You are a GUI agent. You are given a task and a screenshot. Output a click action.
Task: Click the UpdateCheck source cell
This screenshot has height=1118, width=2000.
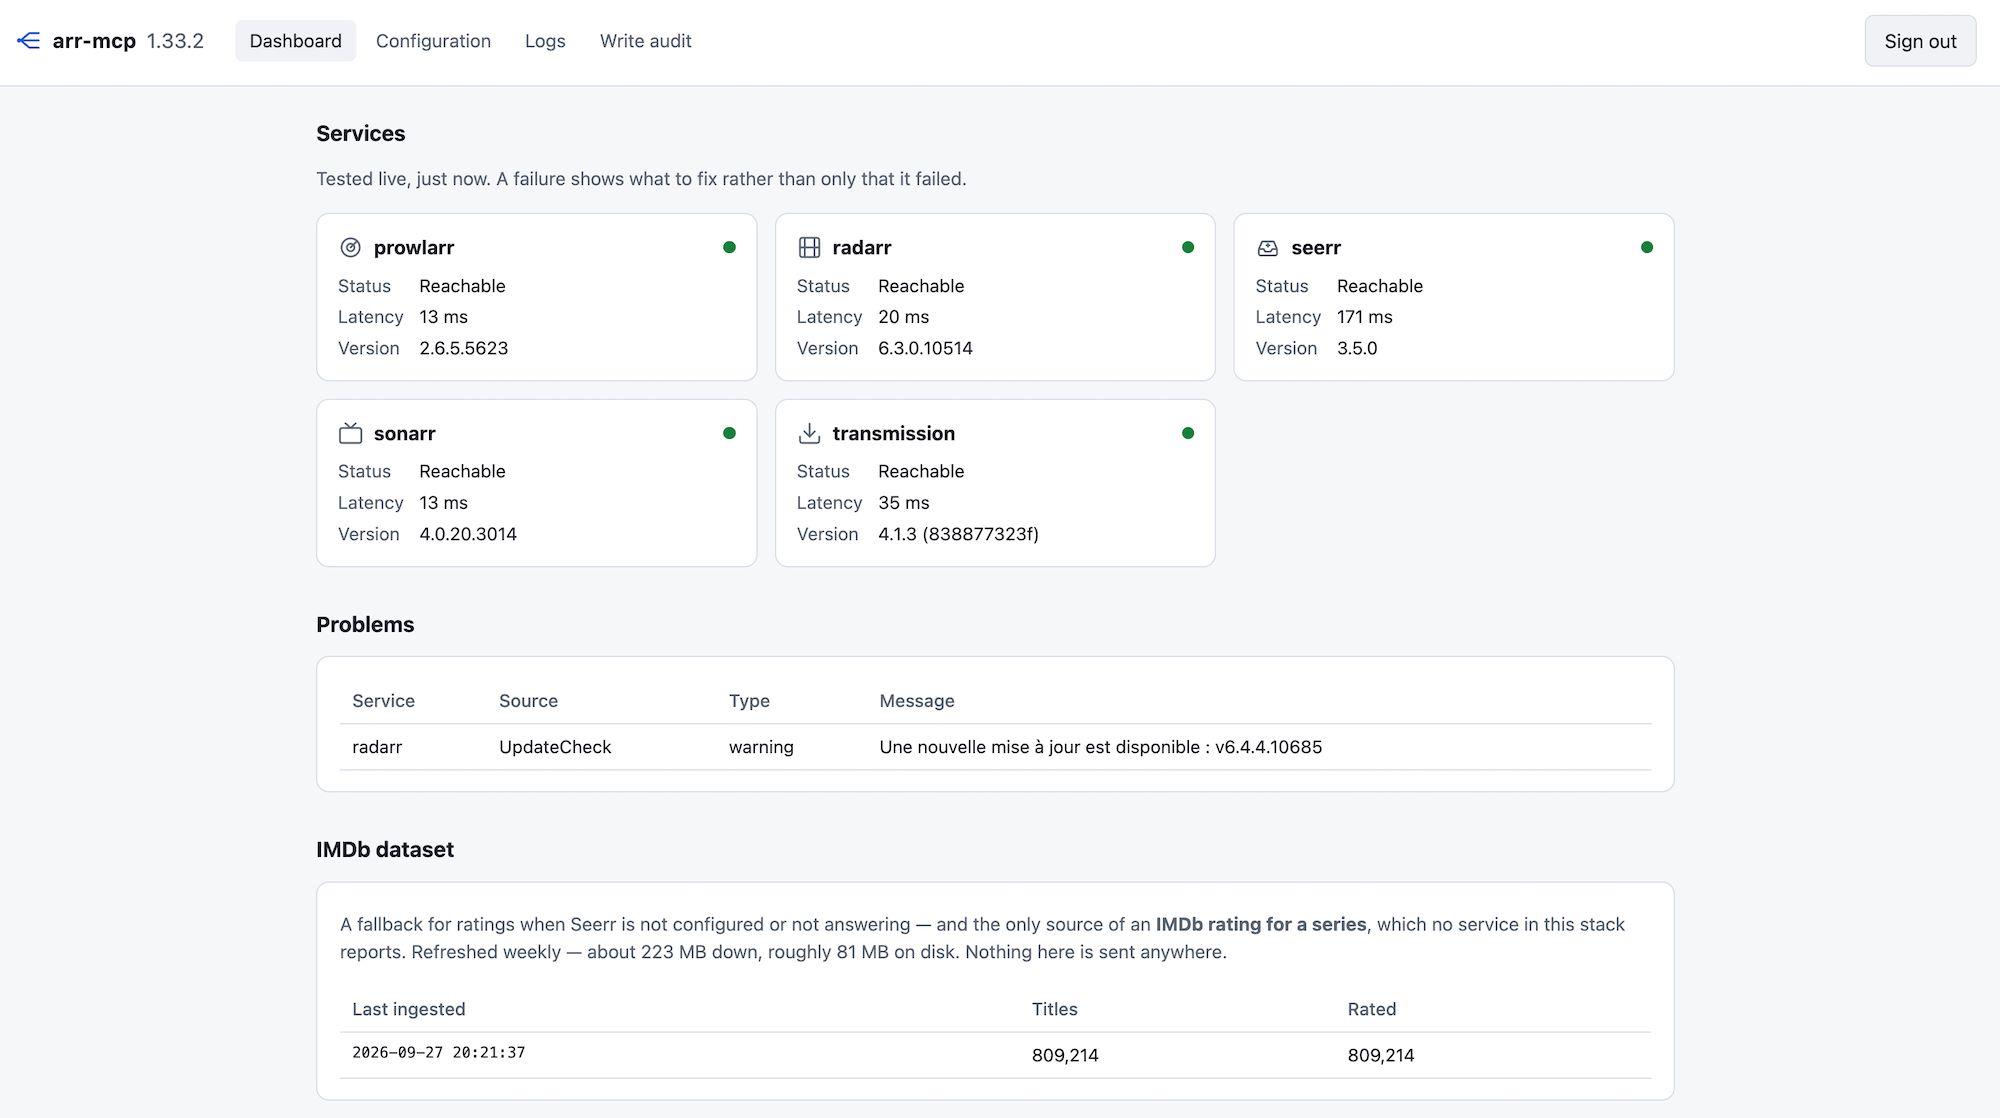tap(555, 747)
